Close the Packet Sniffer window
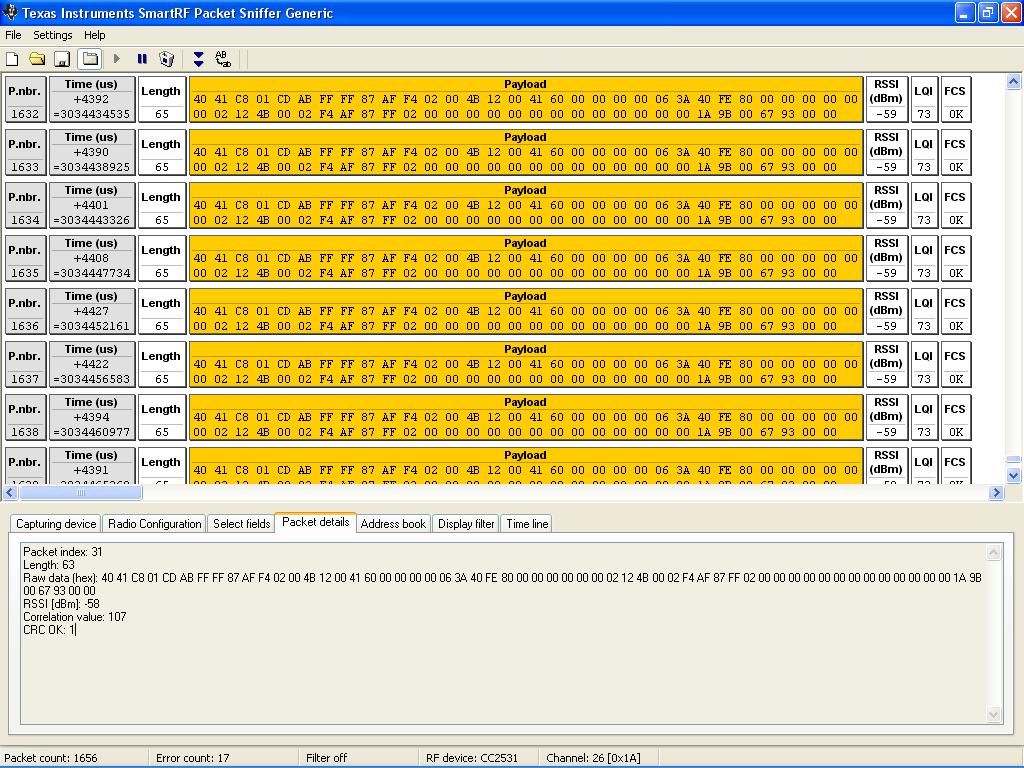This screenshot has height=768, width=1024. (x=1011, y=12)
